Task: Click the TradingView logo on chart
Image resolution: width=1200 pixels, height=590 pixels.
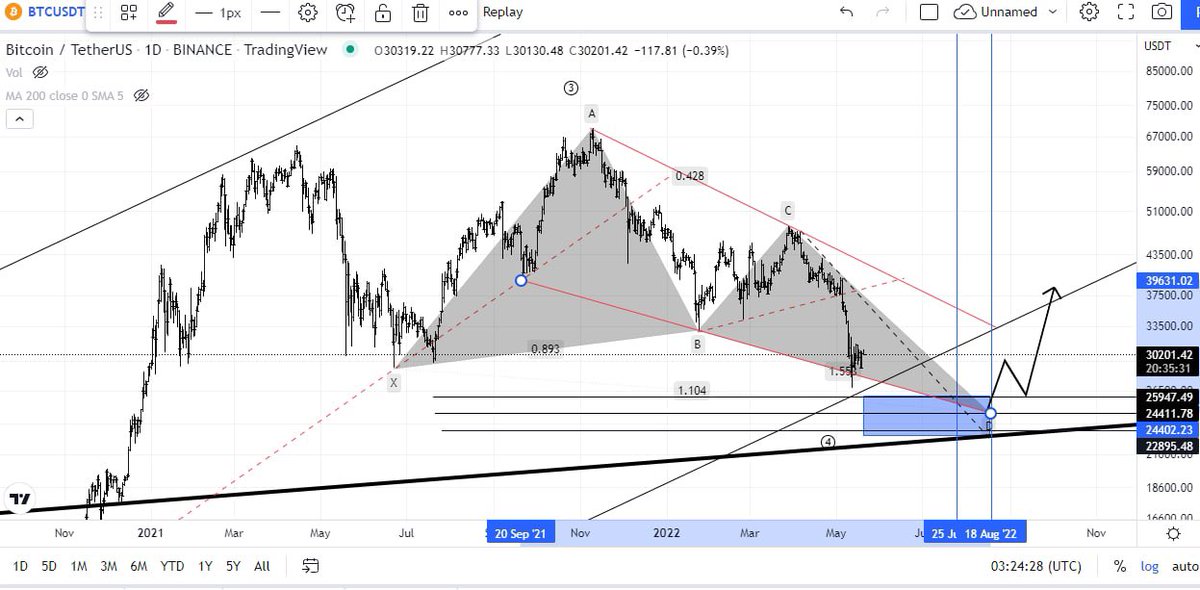Action: [x=19, y=497]
